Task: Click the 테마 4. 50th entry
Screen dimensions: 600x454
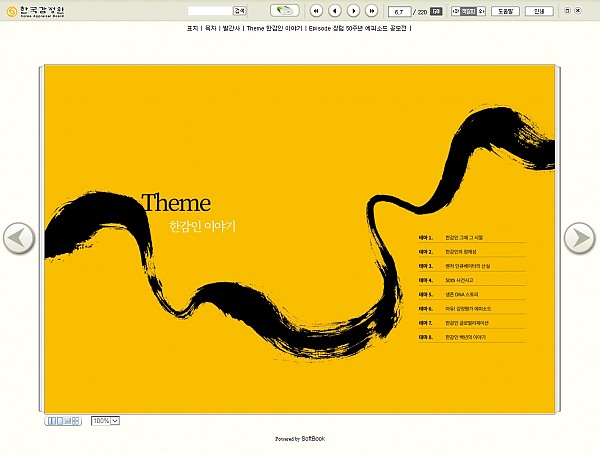Action: point(472,280)
